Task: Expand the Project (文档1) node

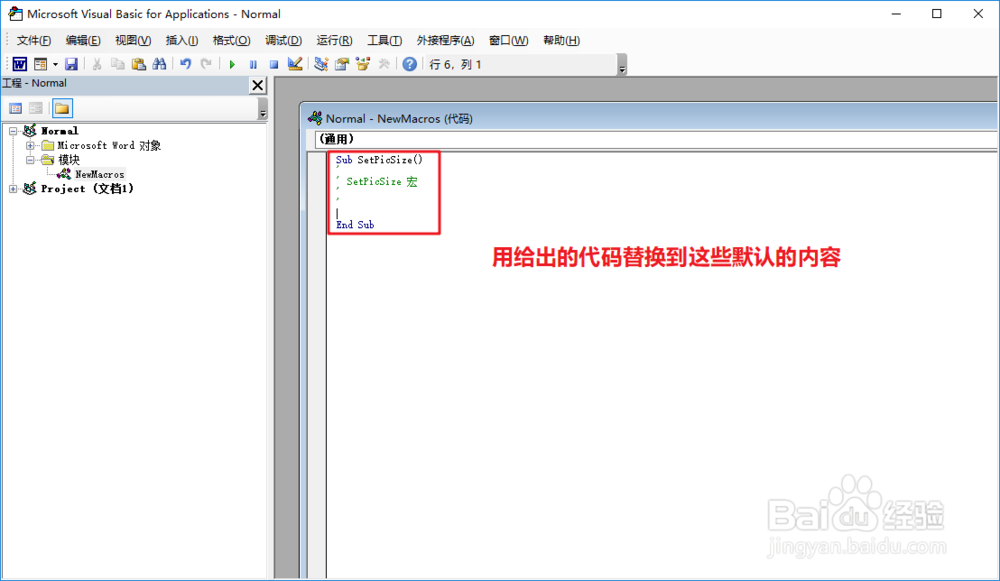Action: (13, 189)
